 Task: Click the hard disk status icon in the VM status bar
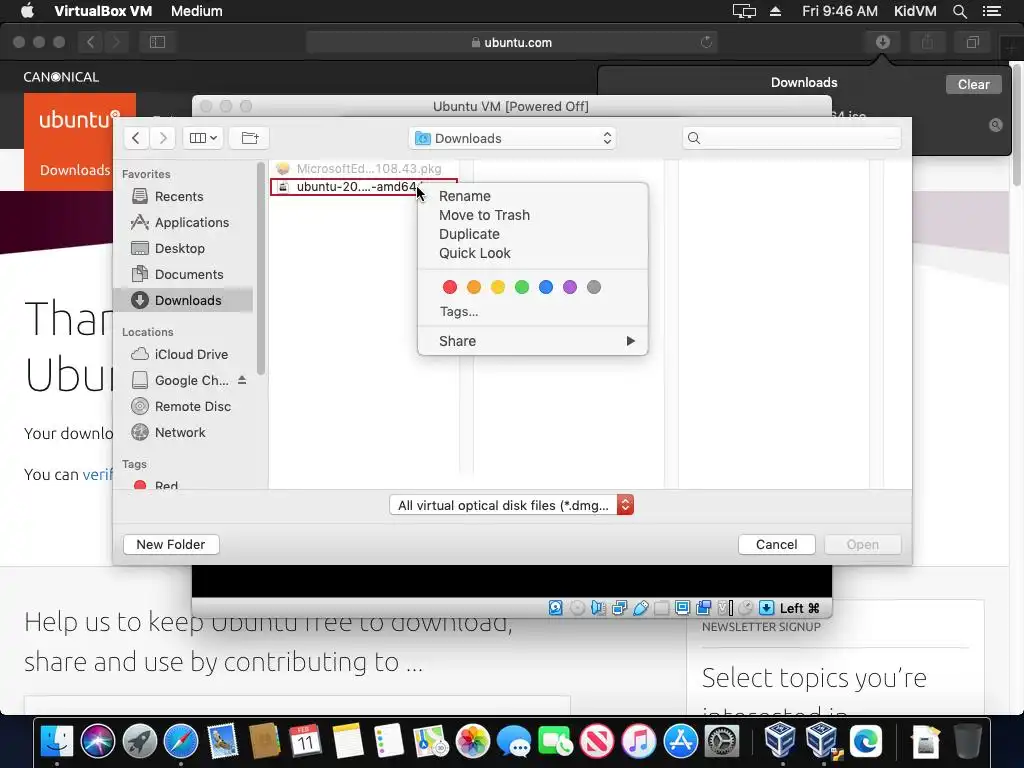click(555, 608)
